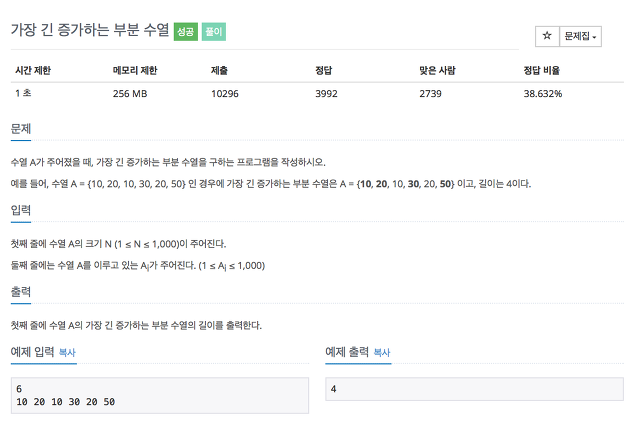Click the star favorite icon
640x424 pixels.
coord(547,36)
